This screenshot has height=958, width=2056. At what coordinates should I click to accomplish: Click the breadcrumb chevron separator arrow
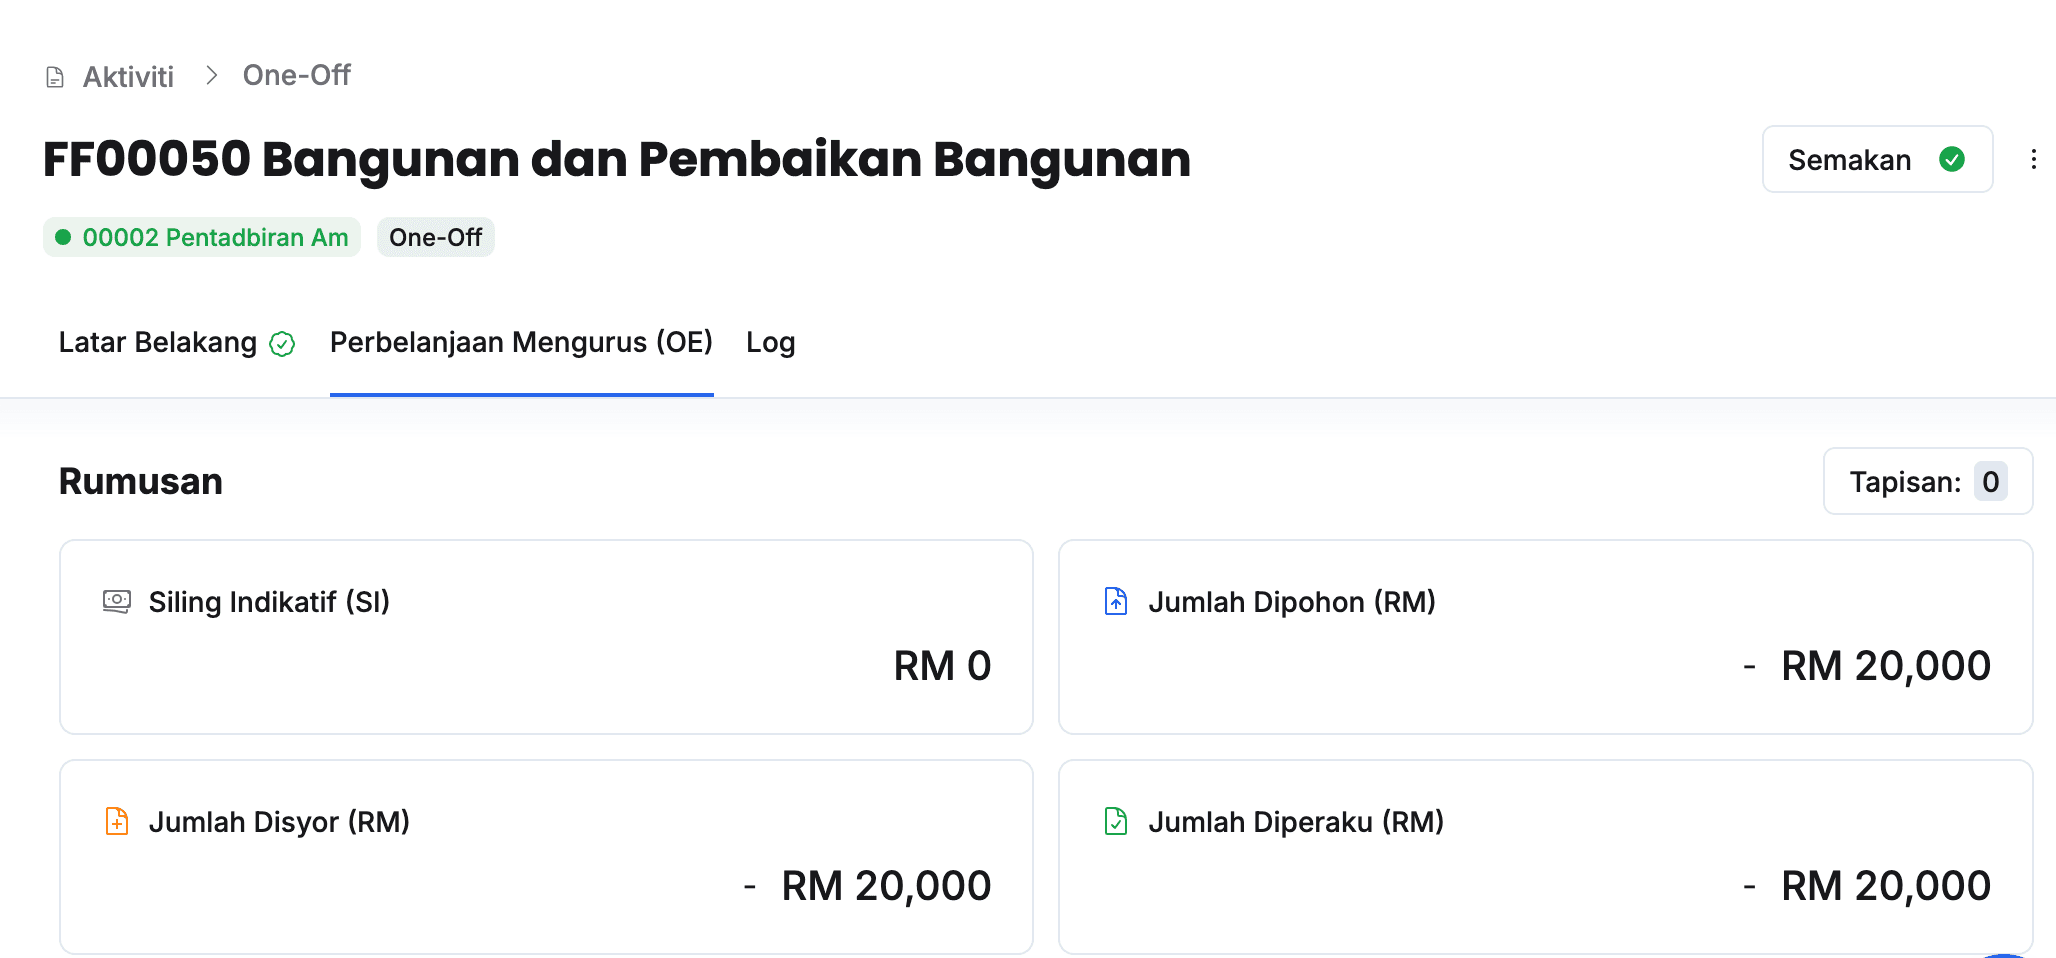211,76
